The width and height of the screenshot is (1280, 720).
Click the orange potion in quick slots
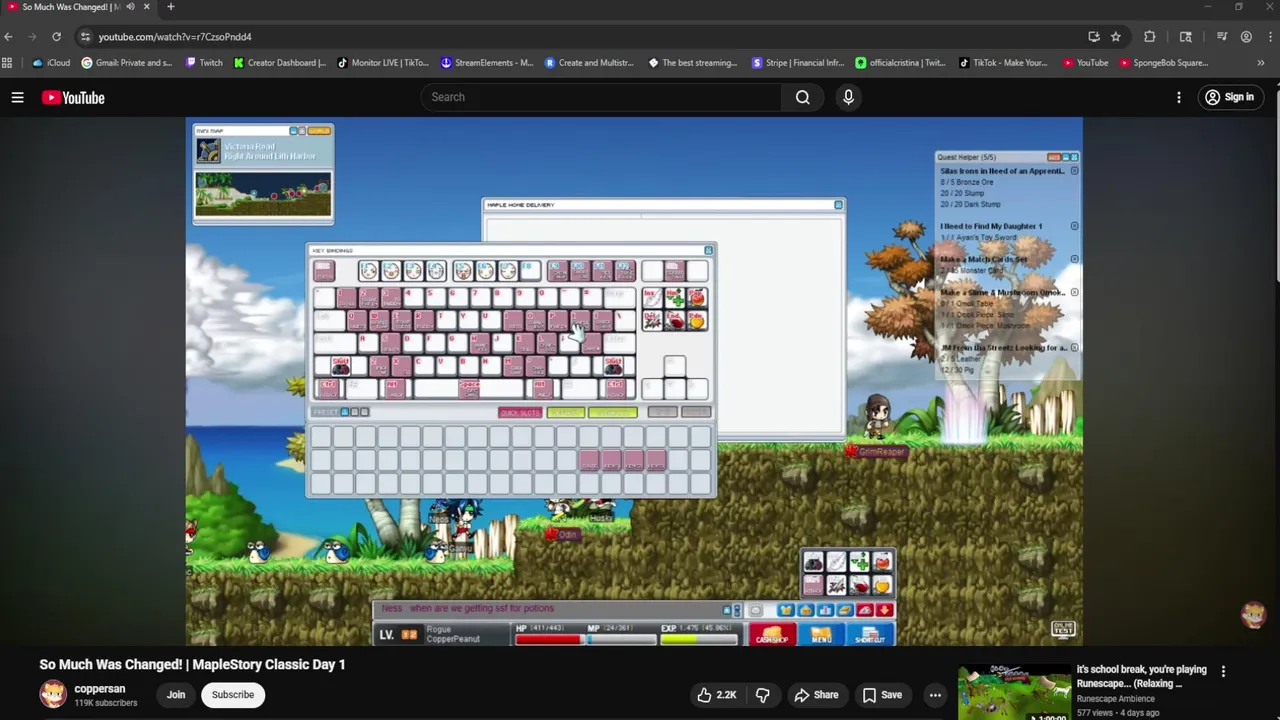pyautogui.click(x=882, y=585)
